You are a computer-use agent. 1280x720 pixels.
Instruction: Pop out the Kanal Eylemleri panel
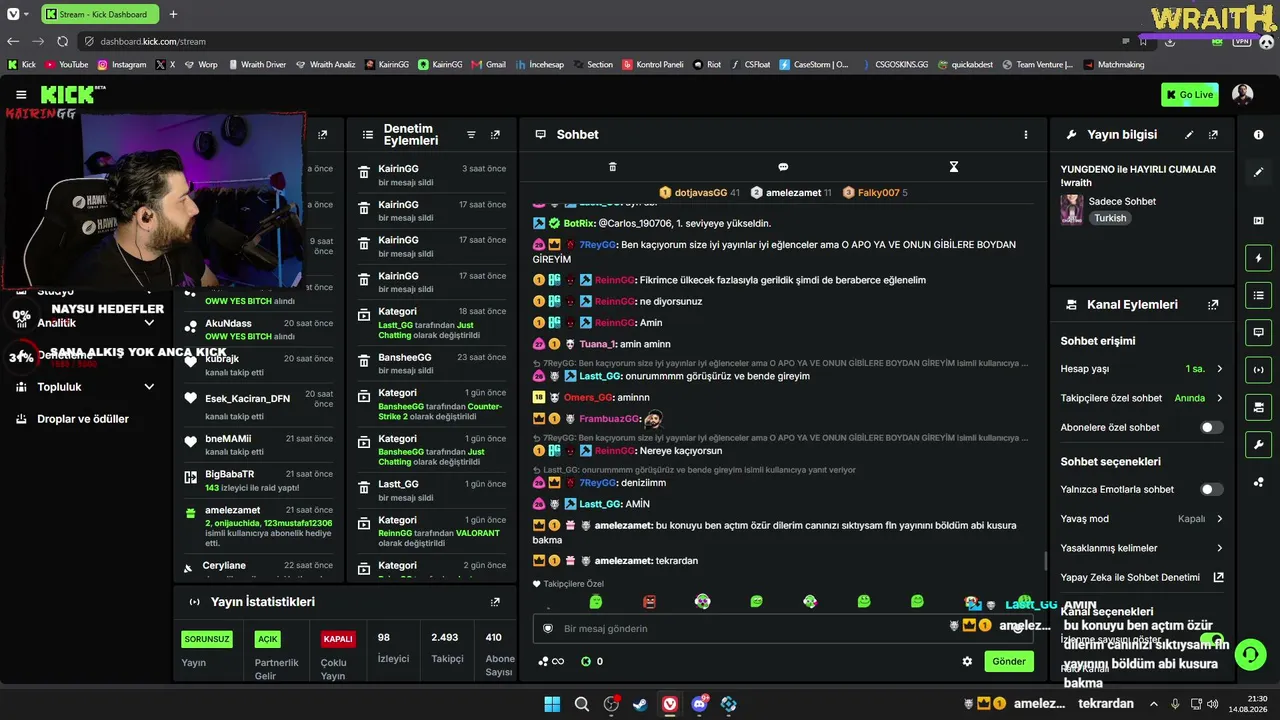click(1213, 304)
